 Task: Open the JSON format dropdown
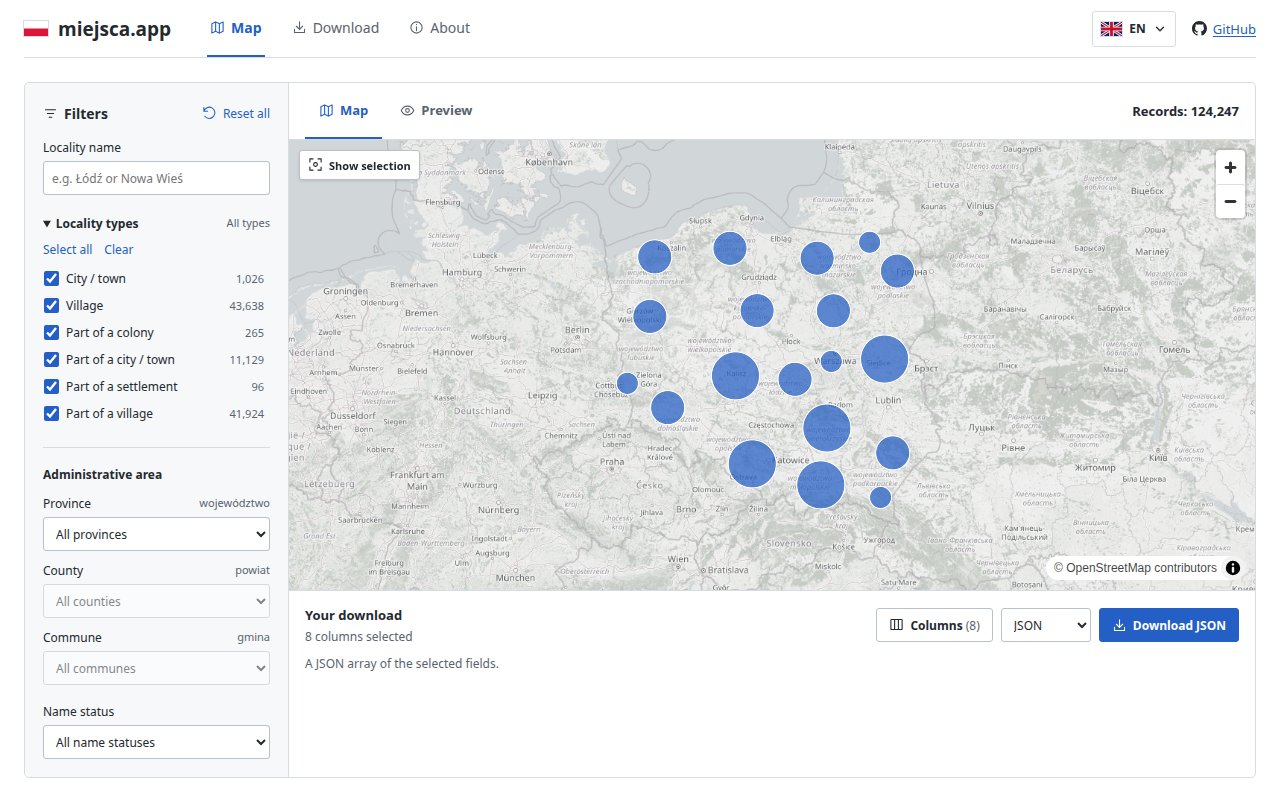coord(1045,625)
